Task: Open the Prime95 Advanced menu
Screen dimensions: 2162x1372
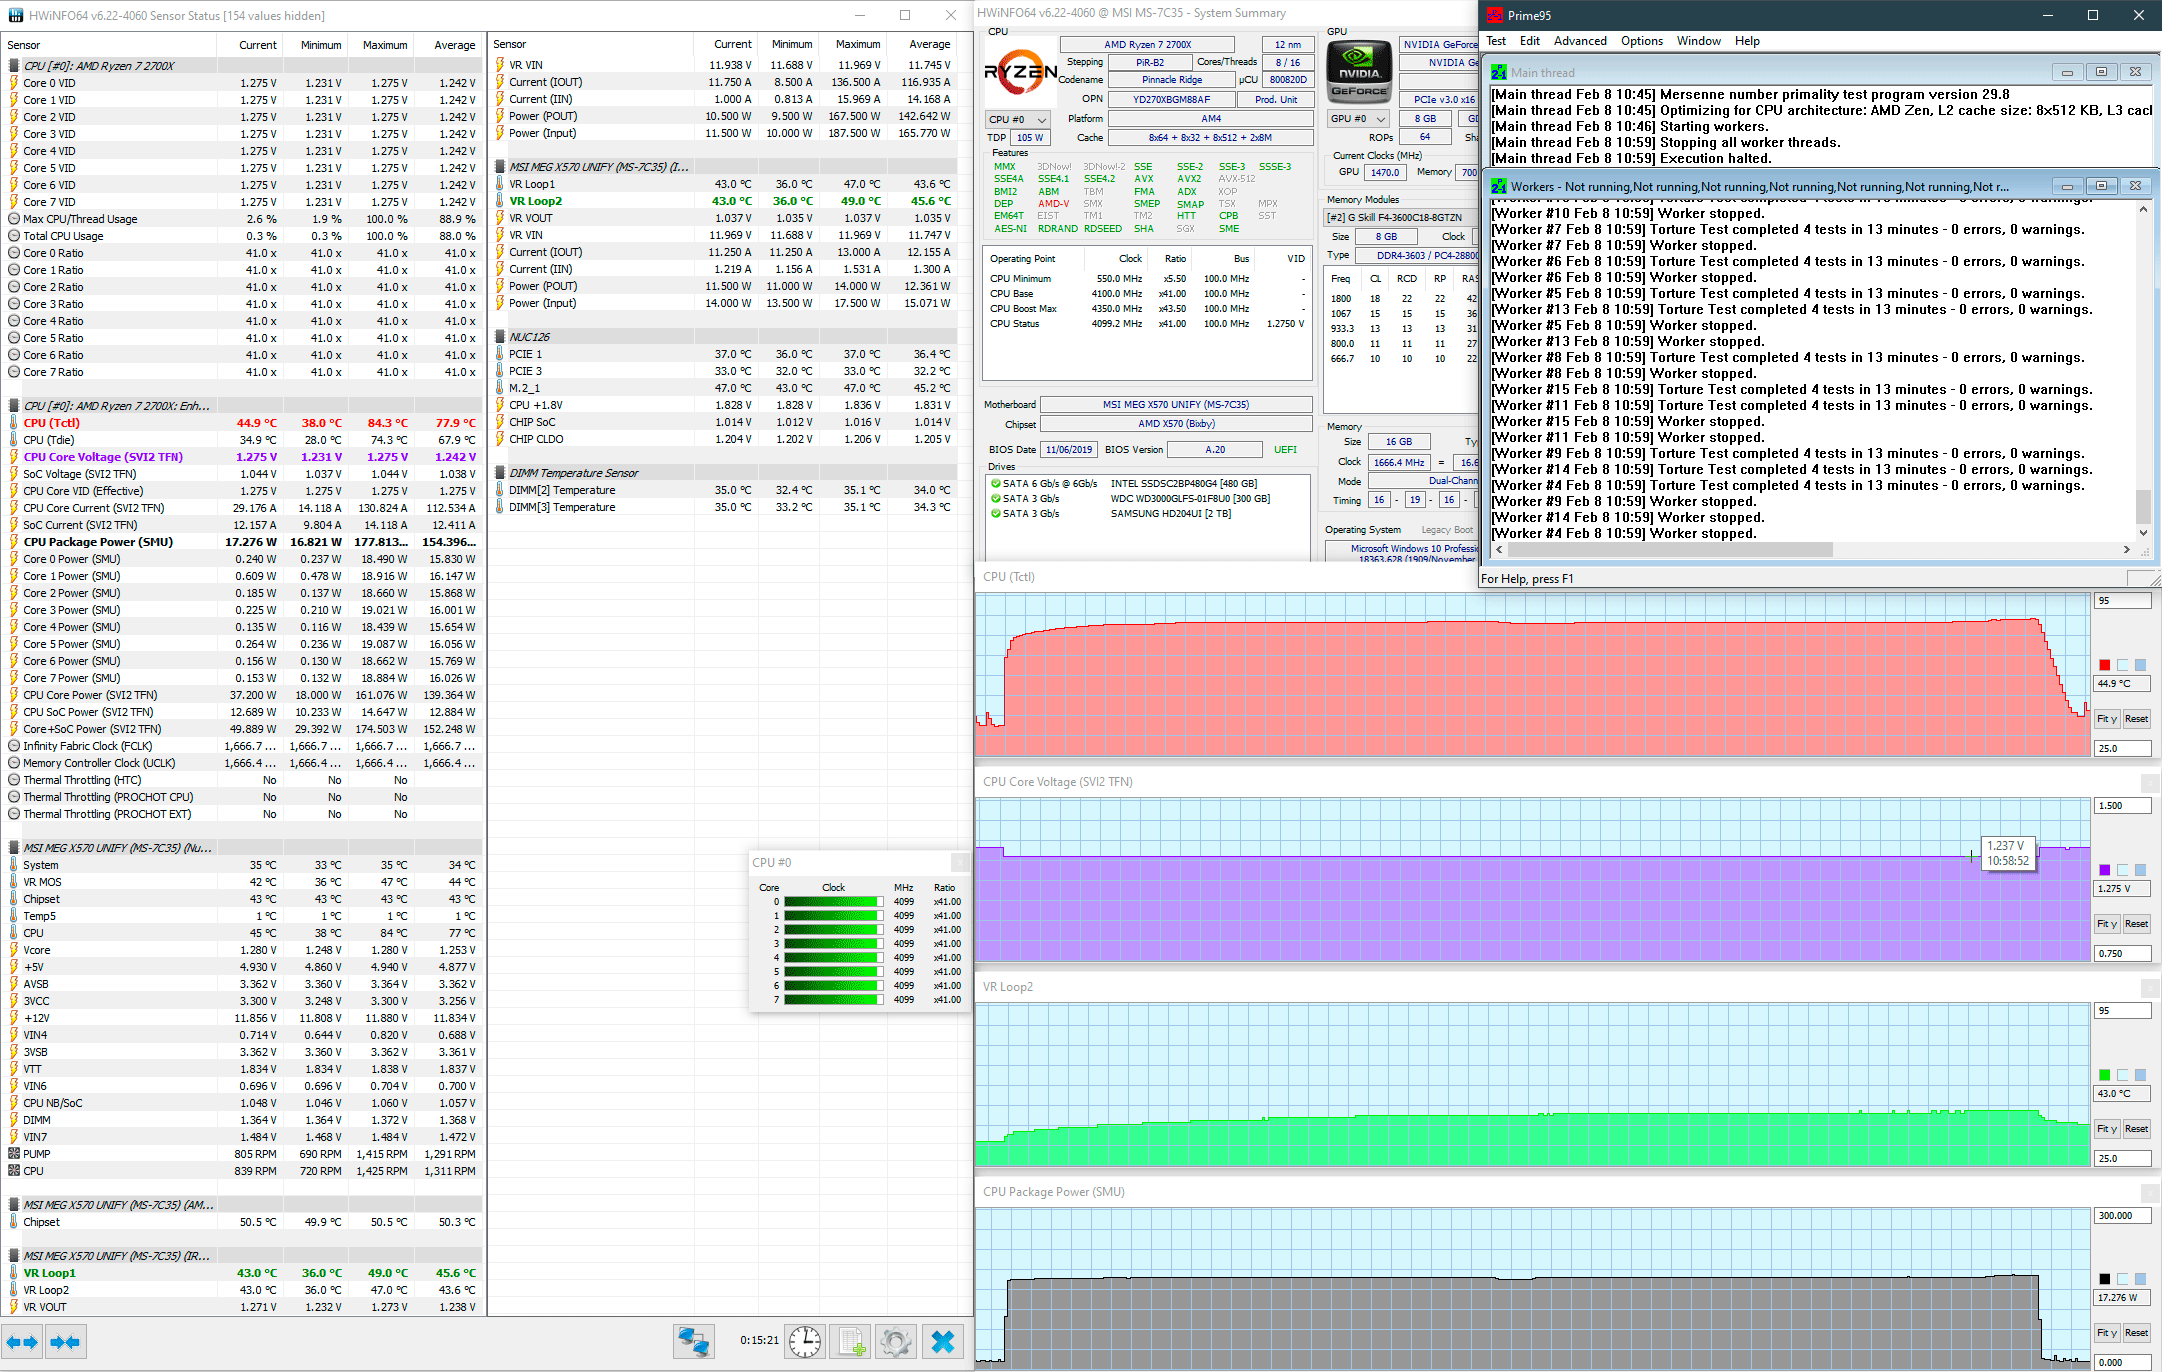Action: pyautogui.click(x=1579, y=41)
